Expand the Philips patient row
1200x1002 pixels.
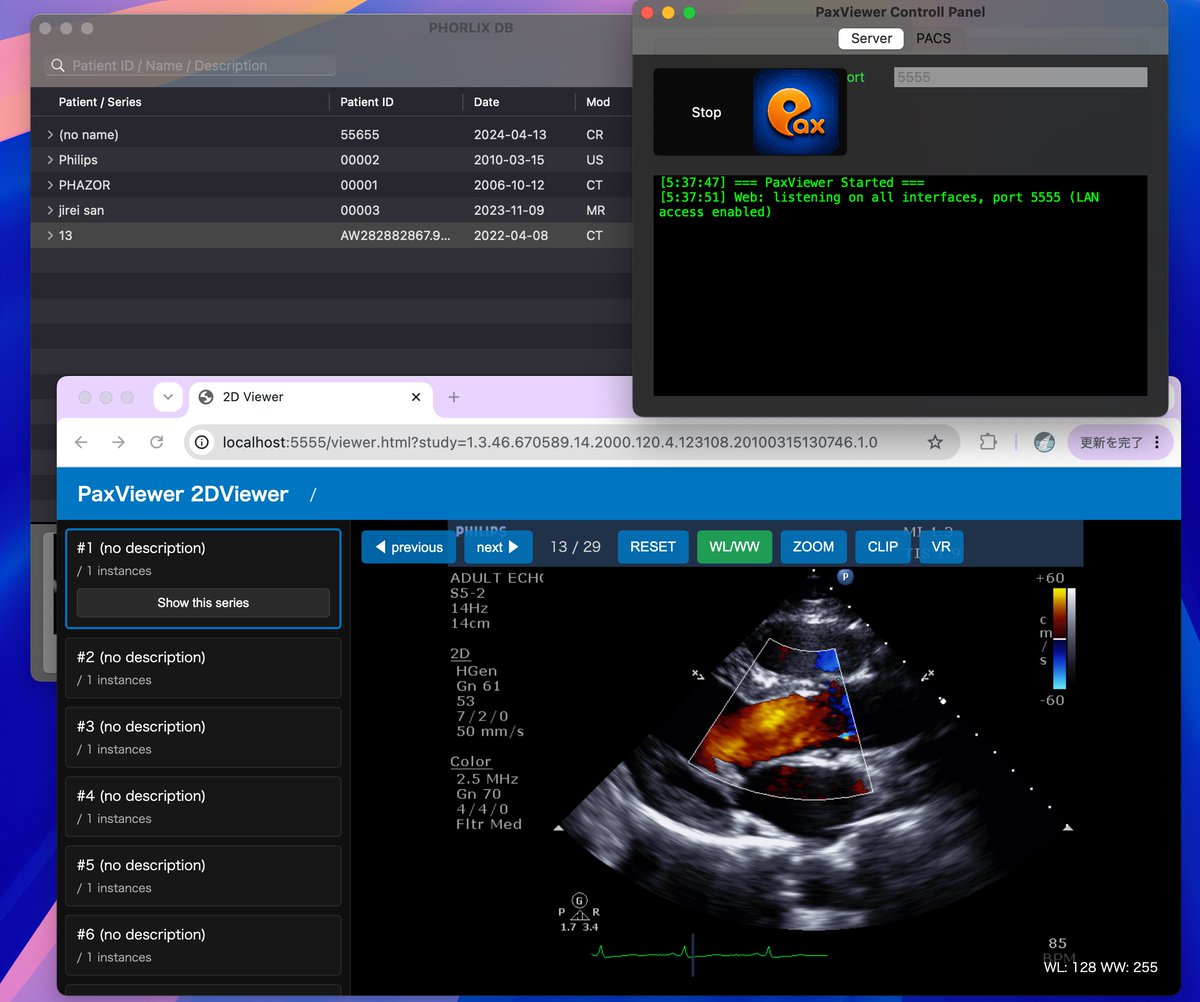(x=50, y=160)
